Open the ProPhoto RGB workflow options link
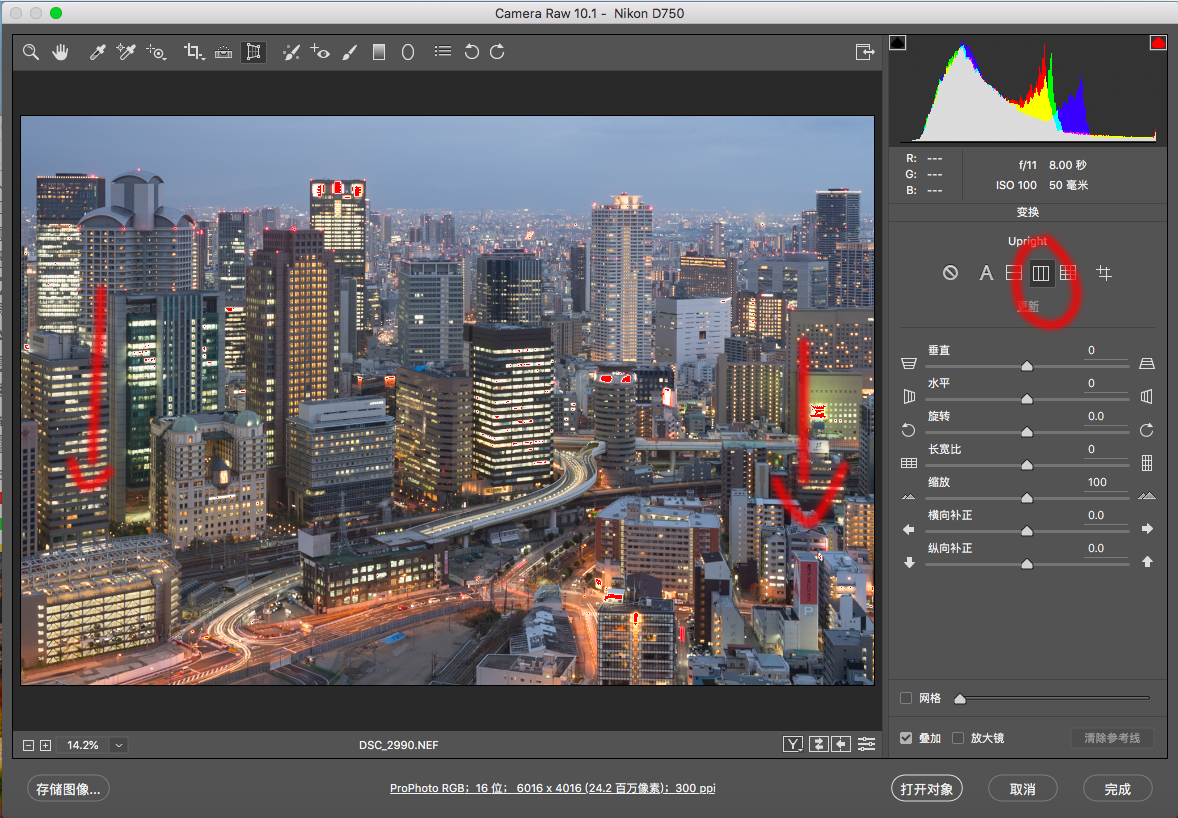The width and height of the screenshot is (1178, 818). 552,789
